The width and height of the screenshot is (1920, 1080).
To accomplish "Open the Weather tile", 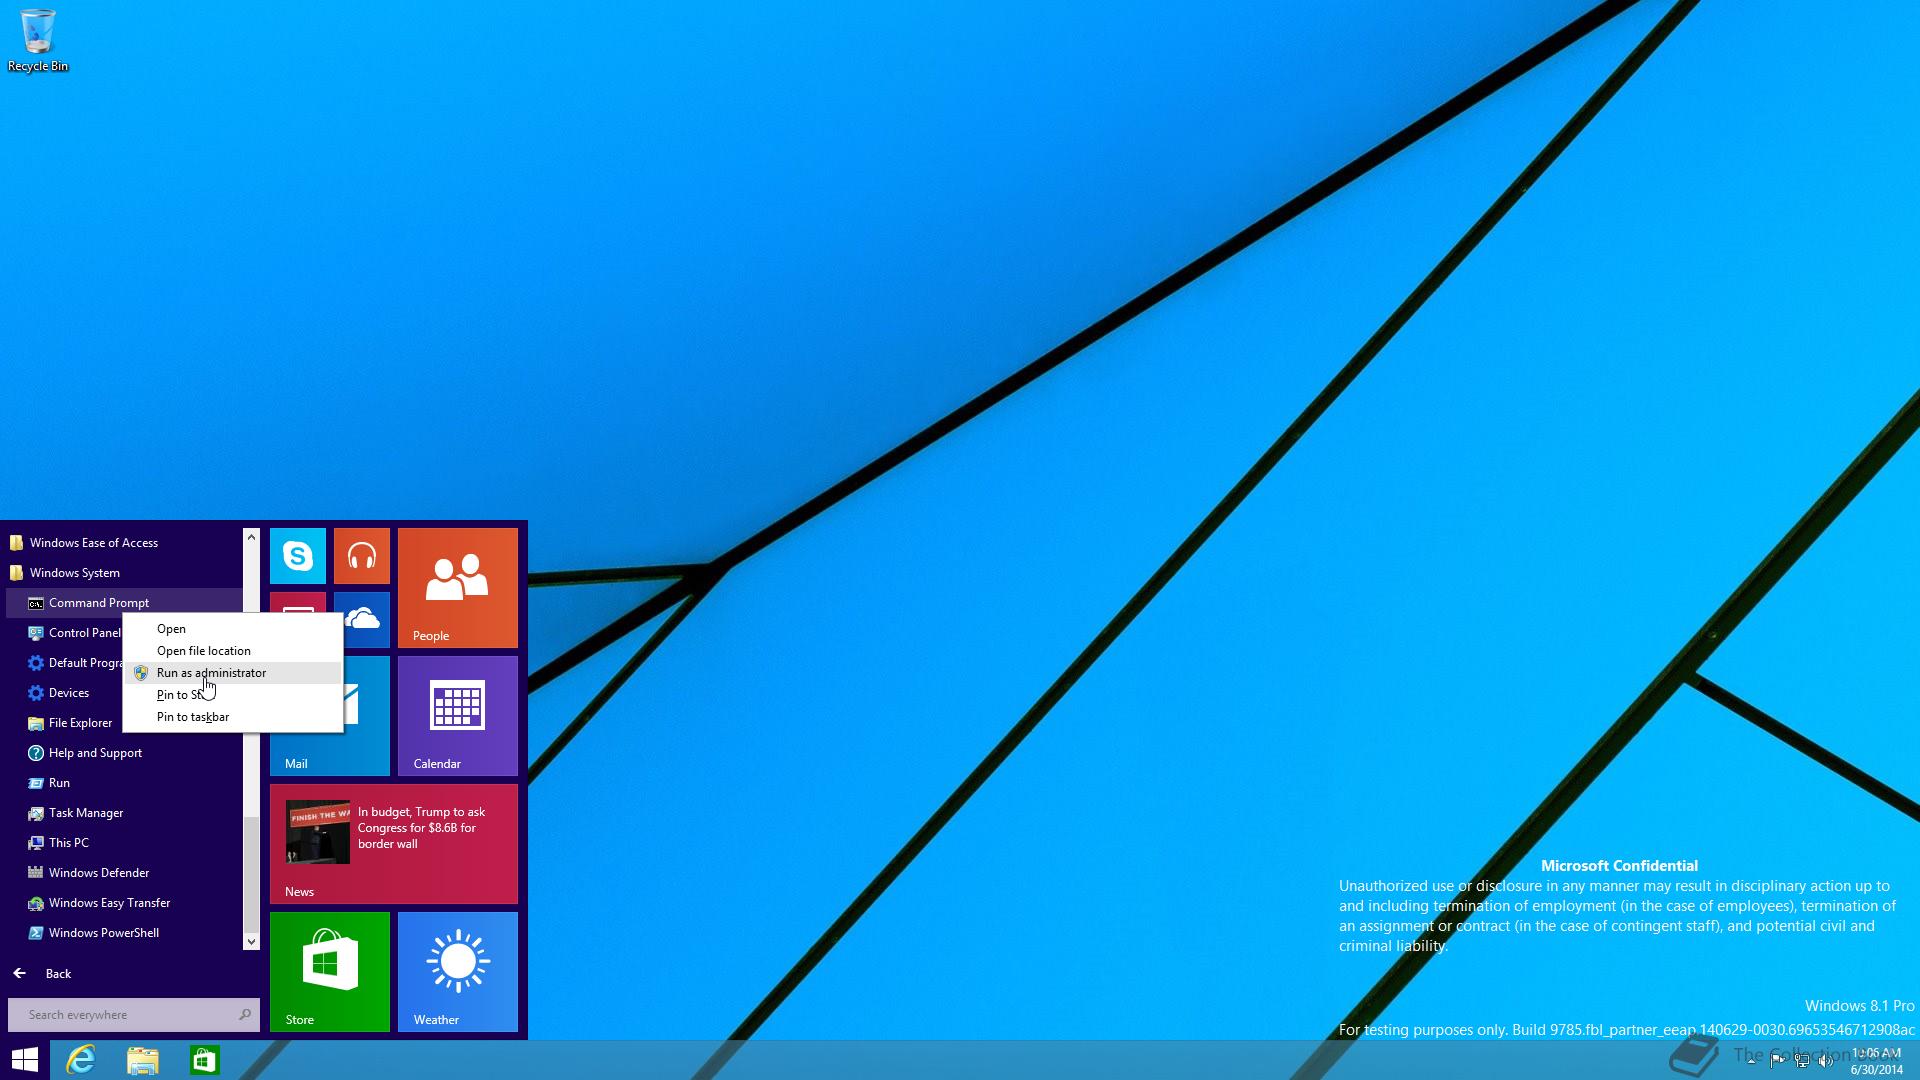I will [x=458, y=972].
